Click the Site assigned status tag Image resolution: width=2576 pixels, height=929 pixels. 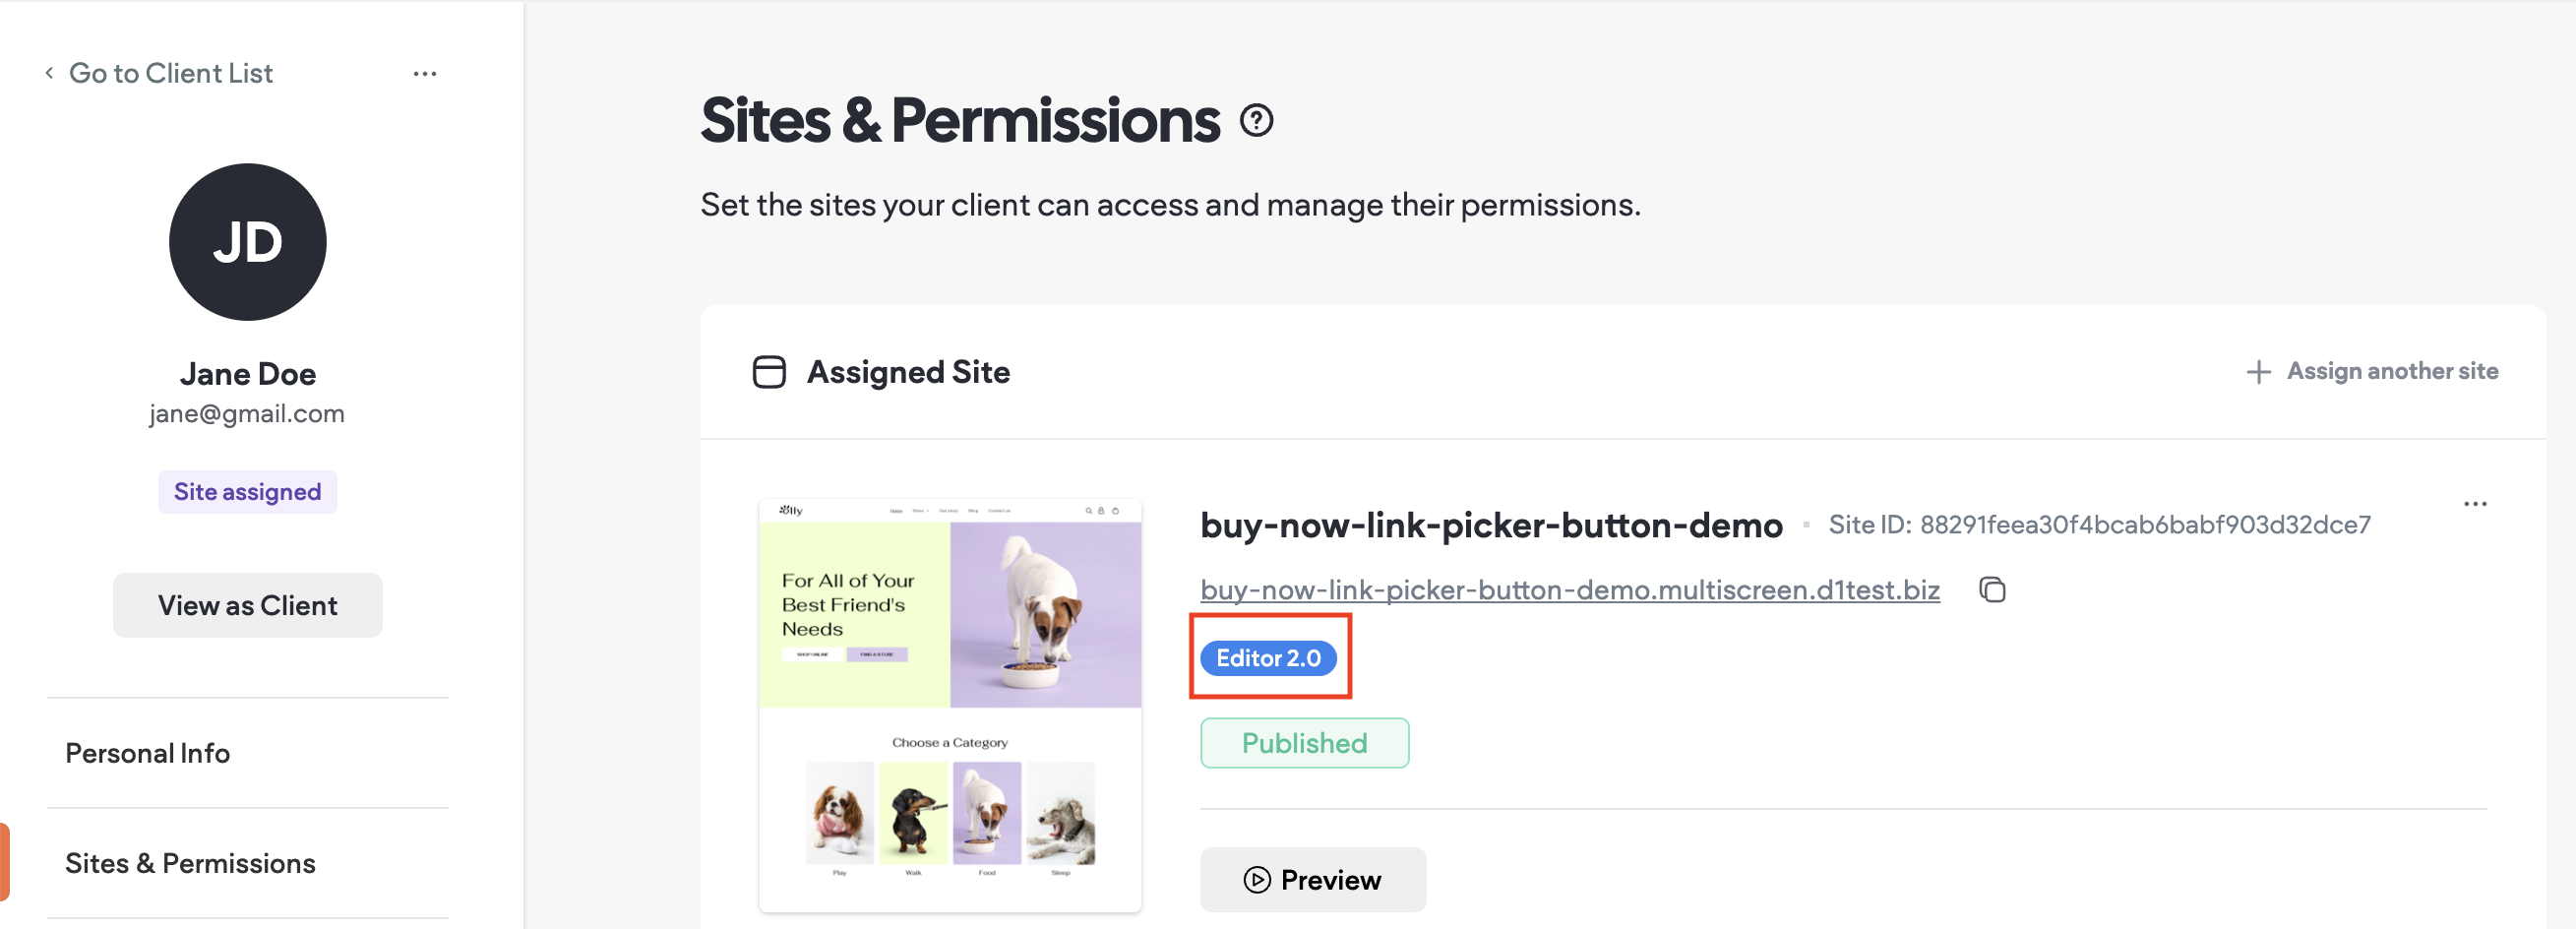pyautogui.click(x=247, y=492)
